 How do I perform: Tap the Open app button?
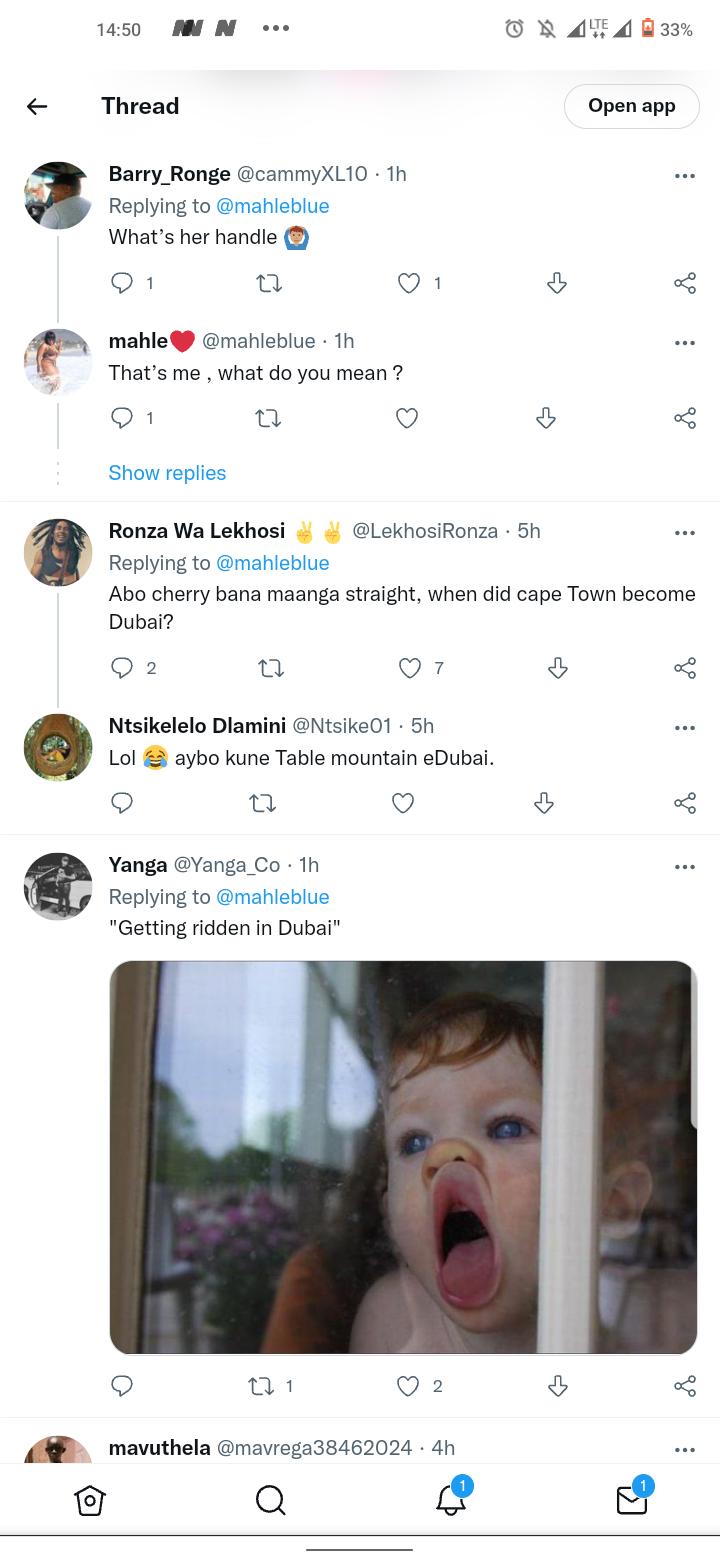[632, 106]
